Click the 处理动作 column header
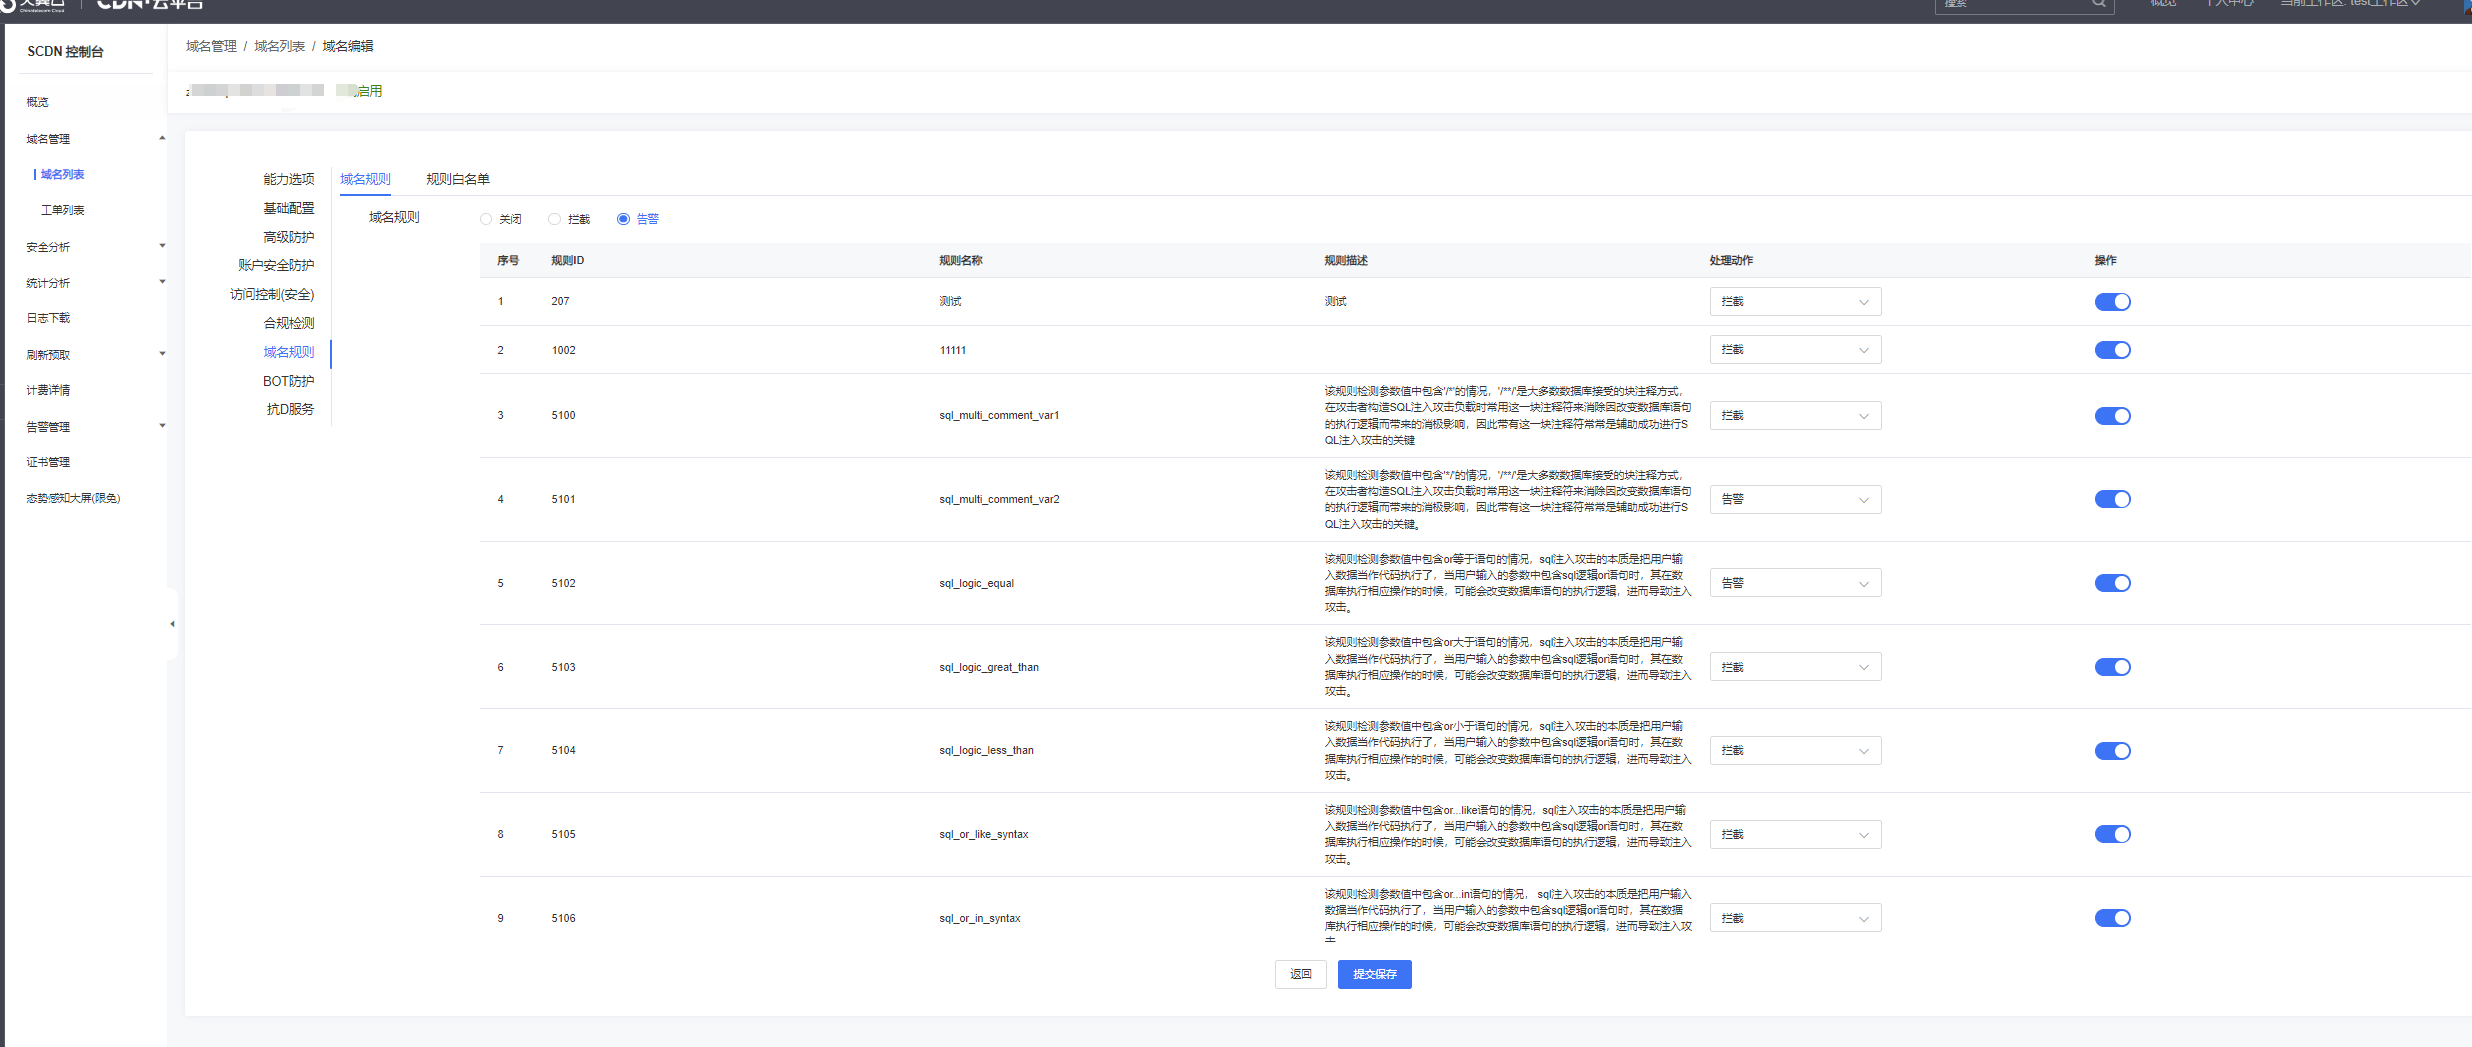The width and height of the screenshot is (2472, 1047). [x=1731, y=260]
